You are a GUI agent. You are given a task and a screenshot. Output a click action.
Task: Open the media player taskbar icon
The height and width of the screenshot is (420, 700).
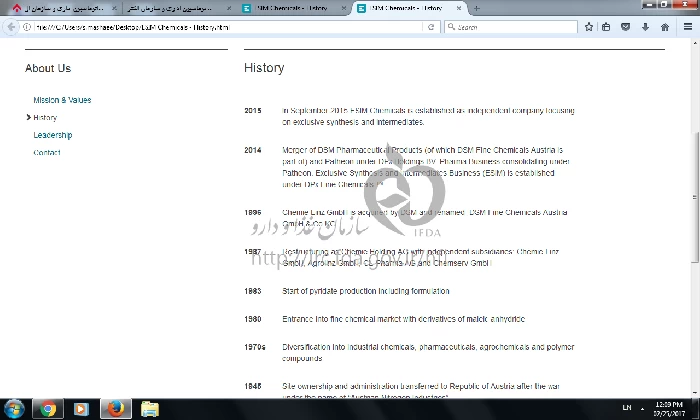81,409
